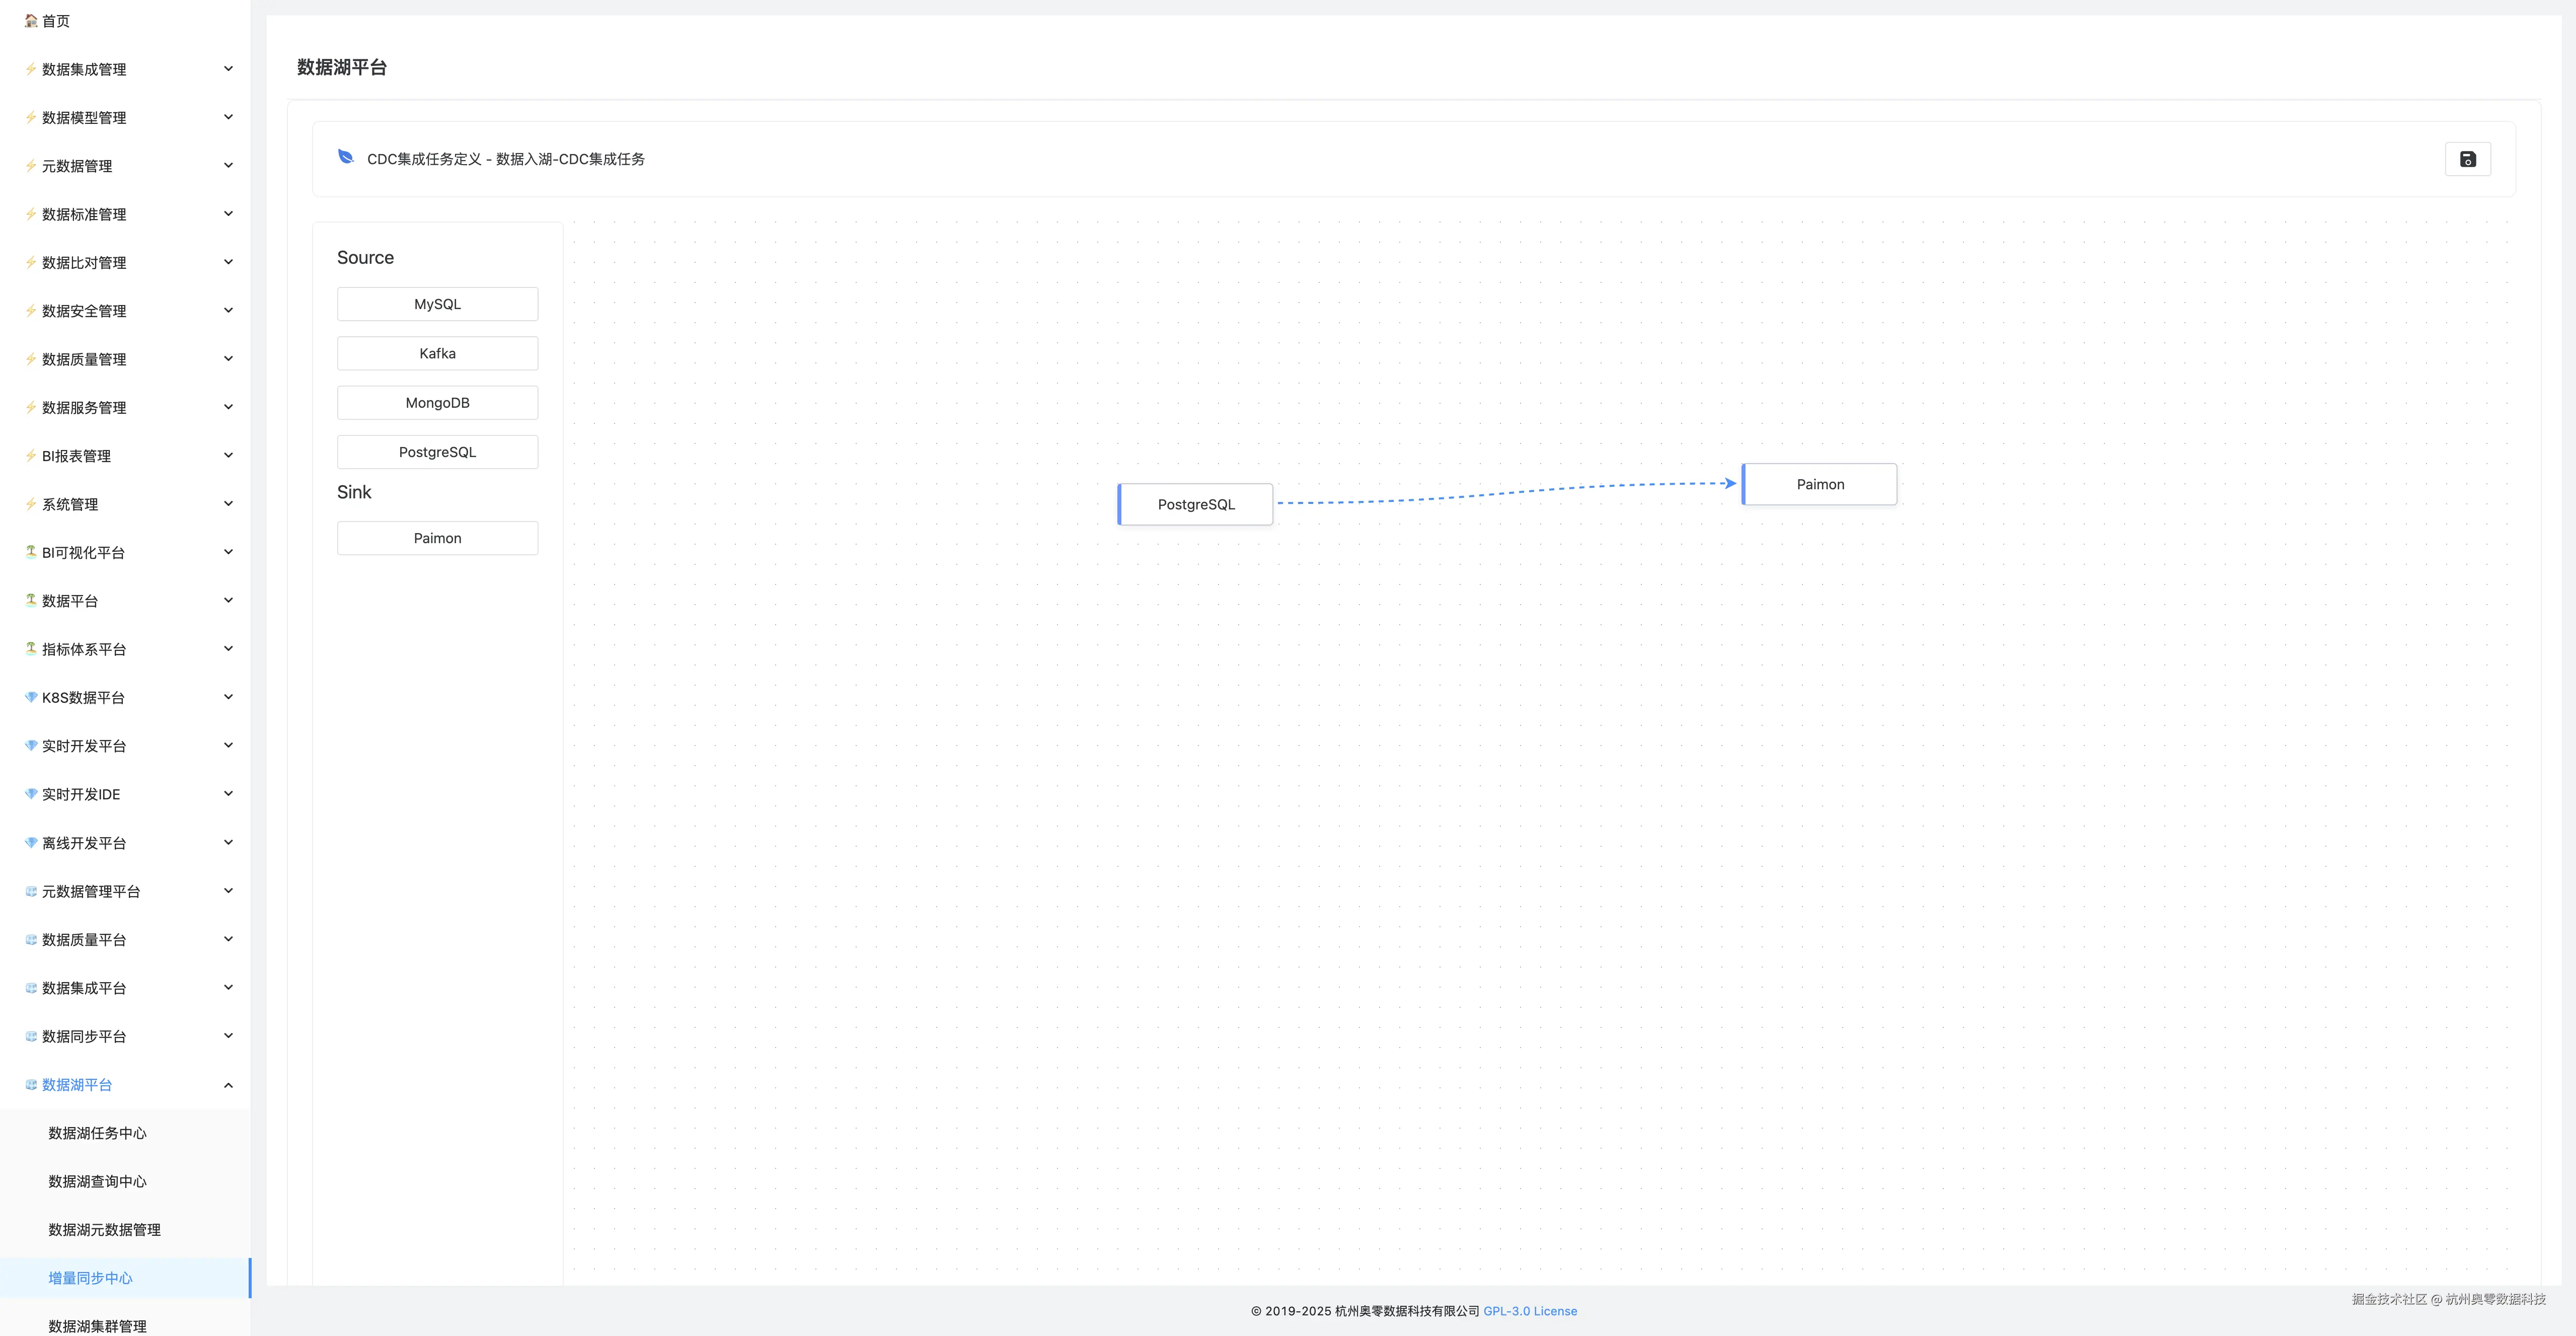Image resolution: width=2576 pixels, height=1336 pixels.
Task: Click the icon beside 数据湖平台 menu
Action: (x=31, y=1084)
